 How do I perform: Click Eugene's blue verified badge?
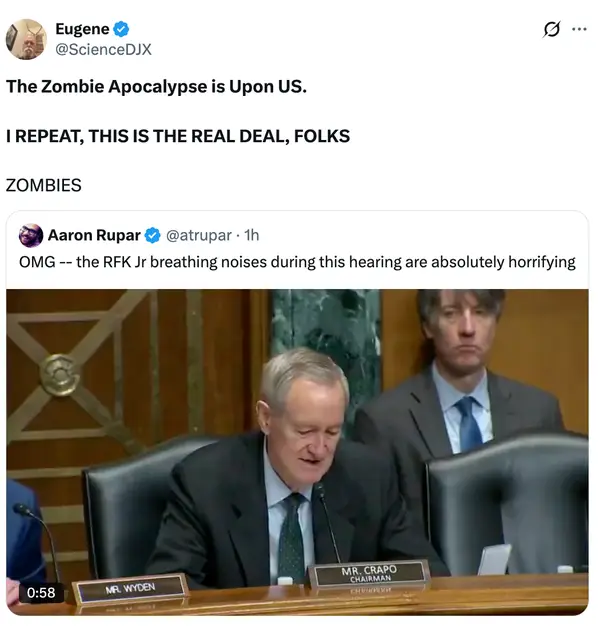point(121,29)
